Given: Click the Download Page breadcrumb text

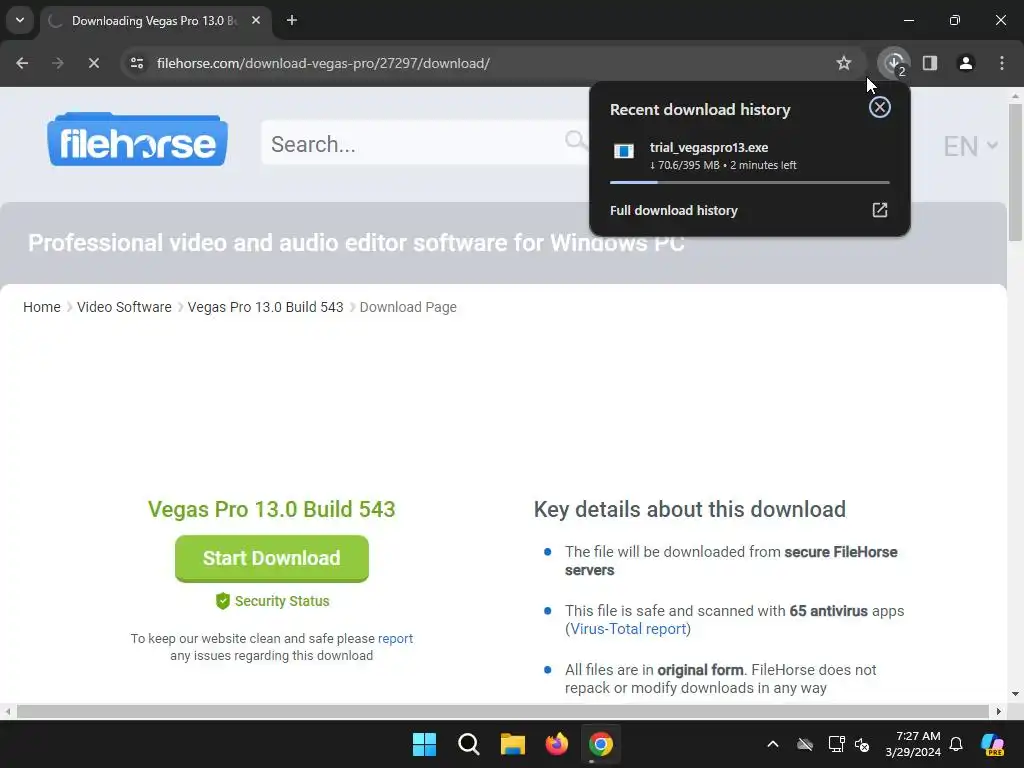Looking at the screenshot, I should [408, 307].
